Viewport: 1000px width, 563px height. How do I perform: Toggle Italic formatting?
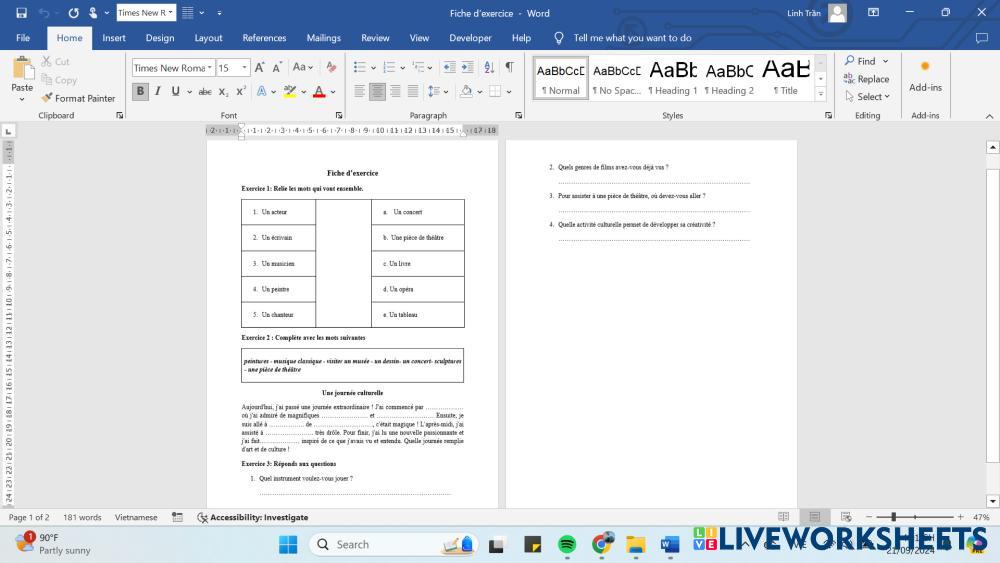tap(157, 92)
